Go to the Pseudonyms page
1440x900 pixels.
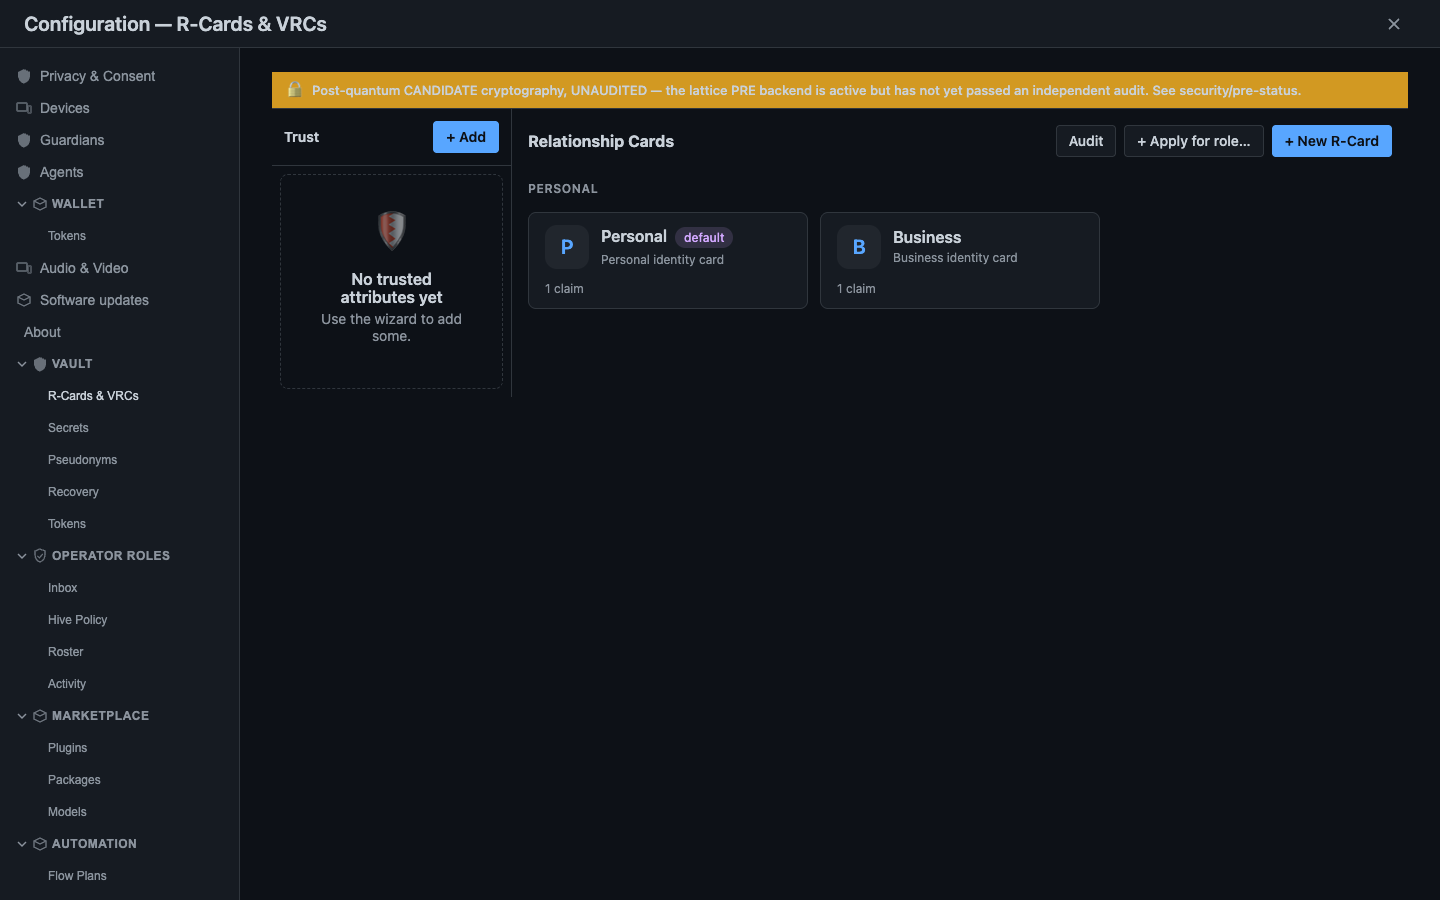coord(82,460)
